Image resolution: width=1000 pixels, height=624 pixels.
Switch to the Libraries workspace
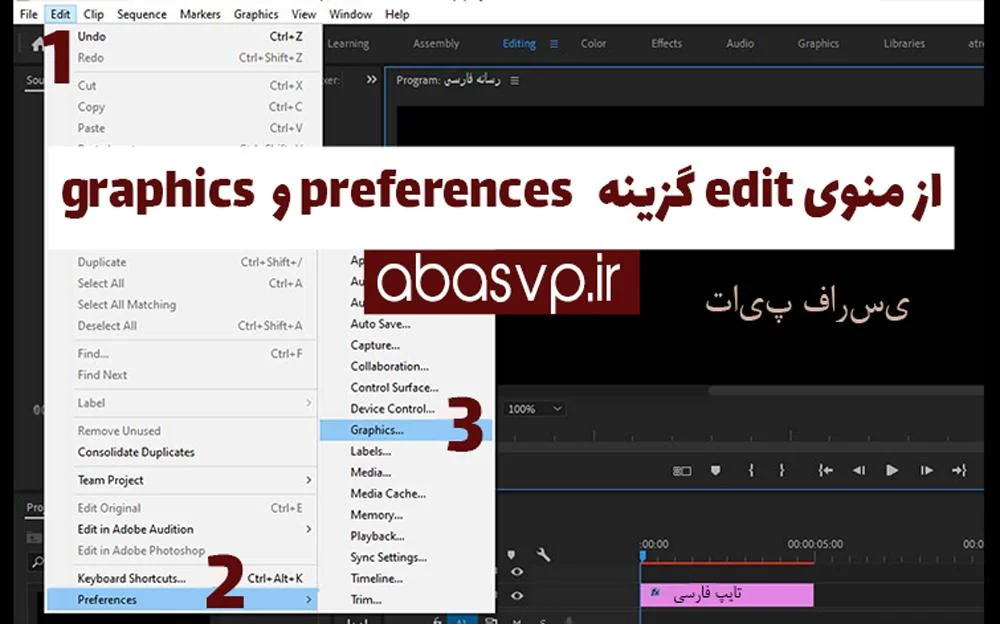[904, 43]
